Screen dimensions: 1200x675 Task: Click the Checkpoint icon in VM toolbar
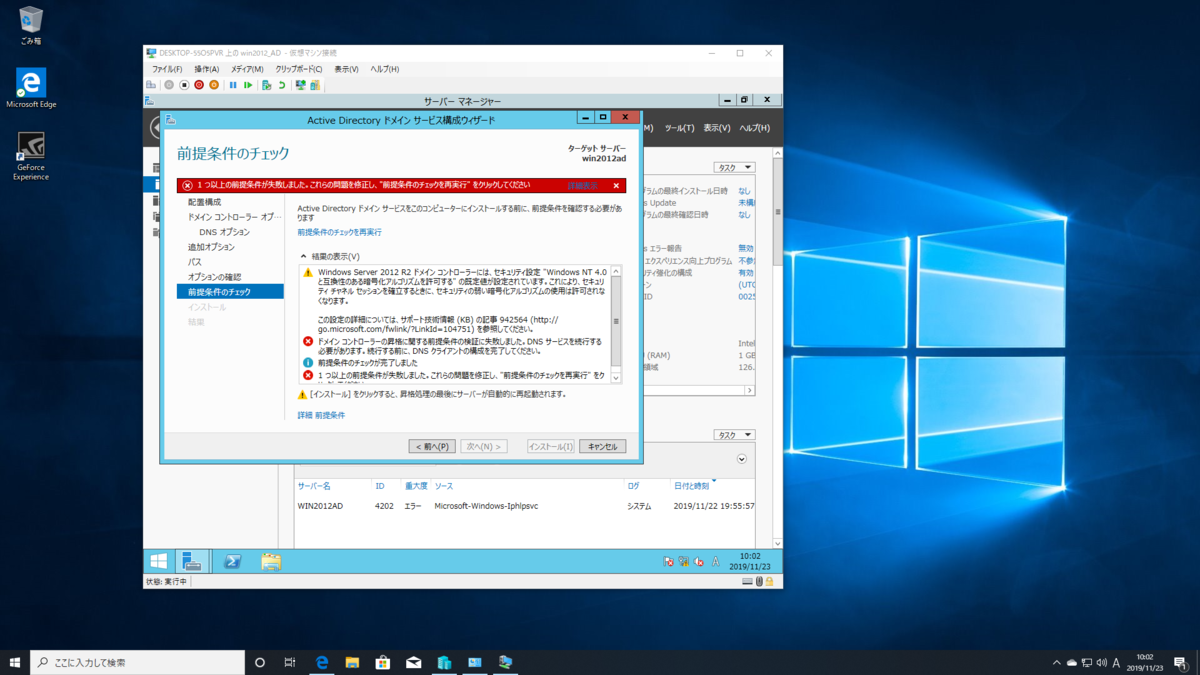click(x=266, y=85)
